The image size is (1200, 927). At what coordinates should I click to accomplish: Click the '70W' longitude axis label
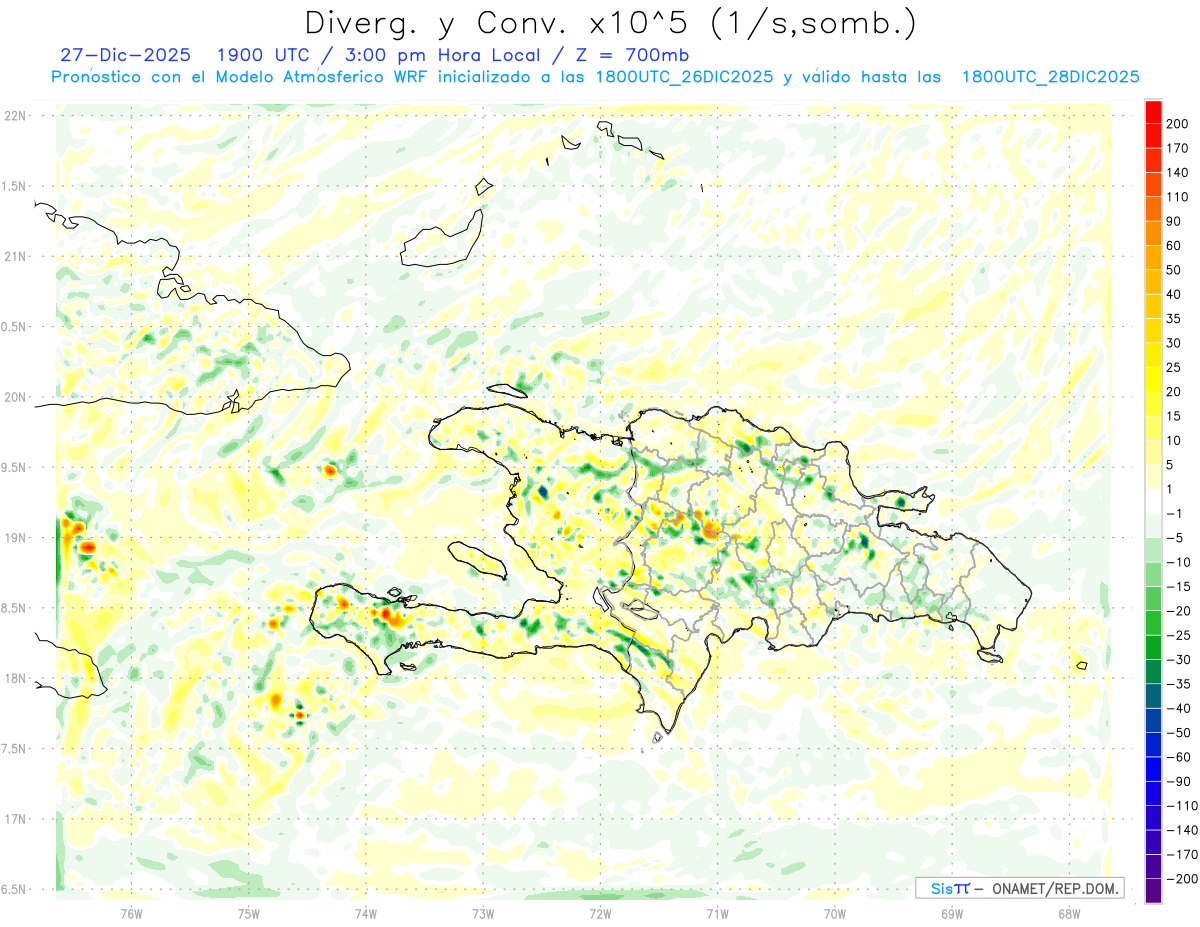835,914
